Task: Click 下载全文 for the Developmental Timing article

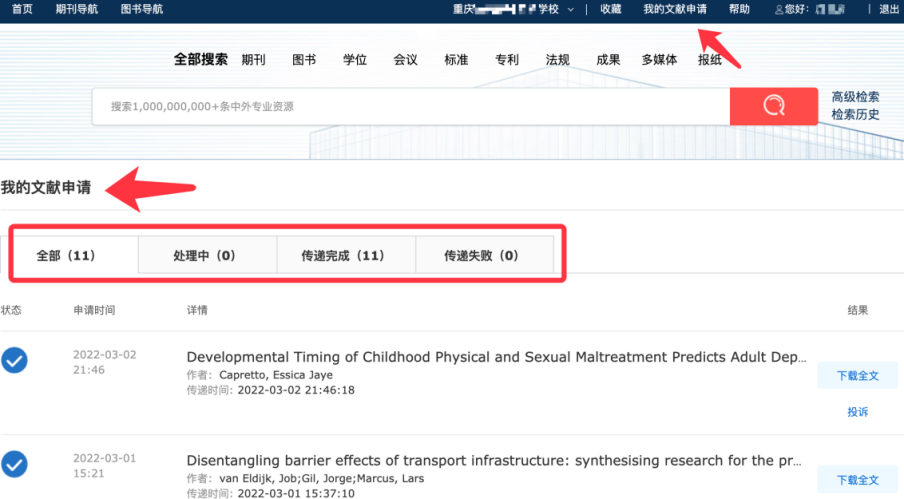Action: click(857, 376)
